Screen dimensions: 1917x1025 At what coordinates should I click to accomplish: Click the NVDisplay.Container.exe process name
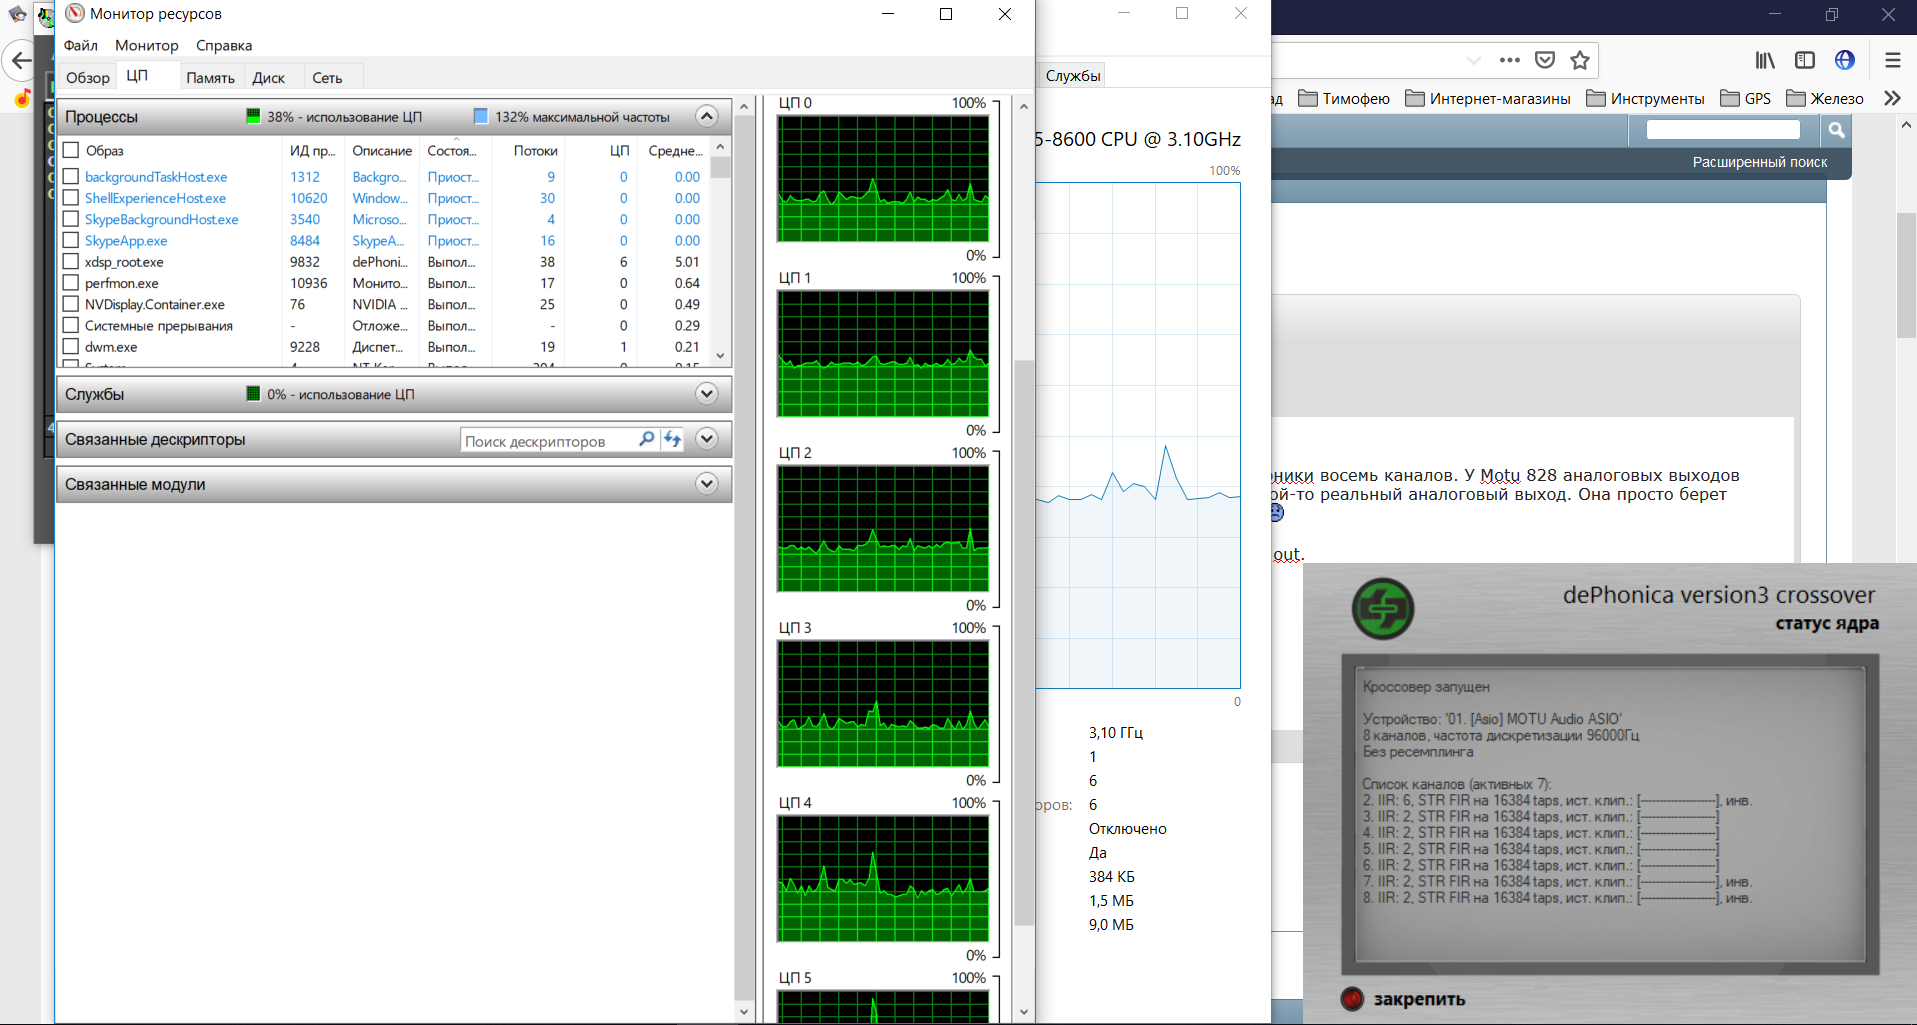(155, 304)
